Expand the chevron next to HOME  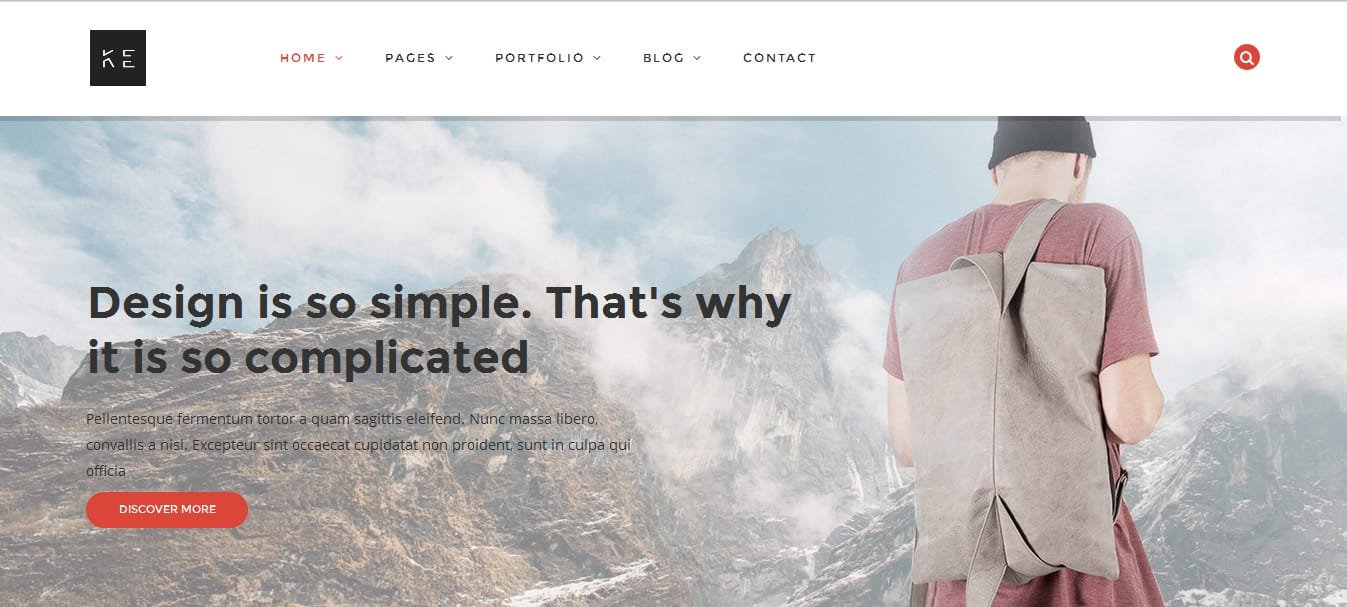click(339, 58)
